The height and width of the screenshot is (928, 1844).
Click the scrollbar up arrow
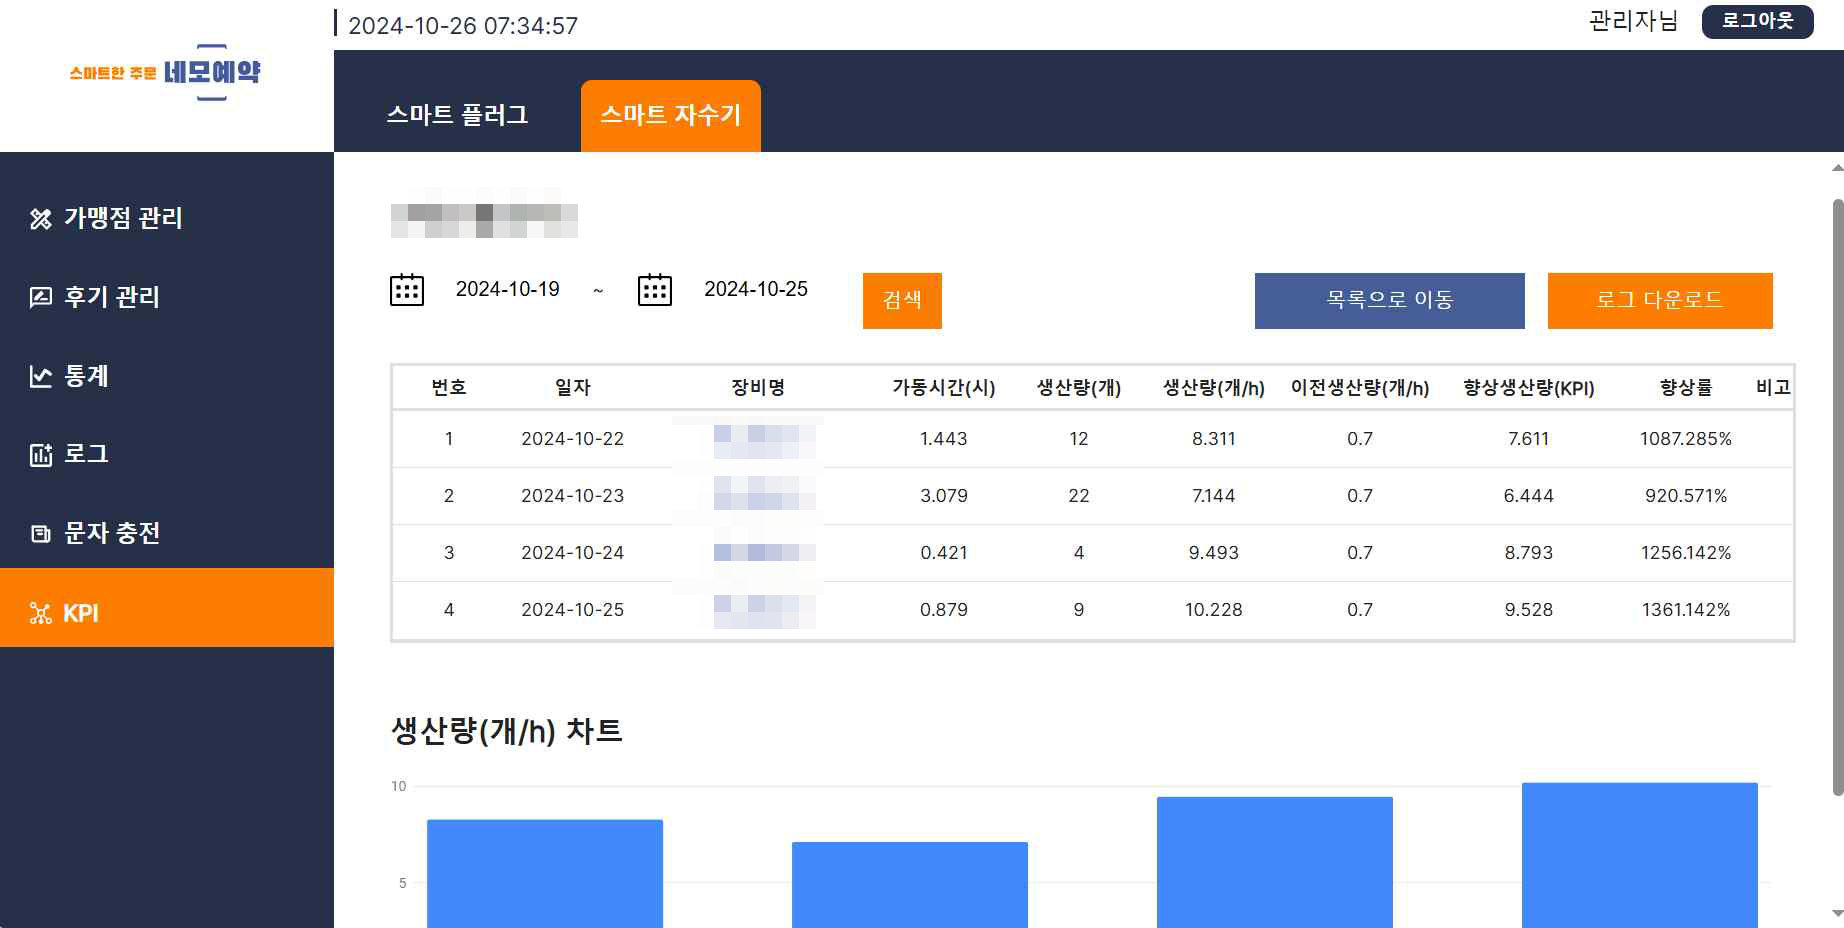click(x=1837, y=168)
